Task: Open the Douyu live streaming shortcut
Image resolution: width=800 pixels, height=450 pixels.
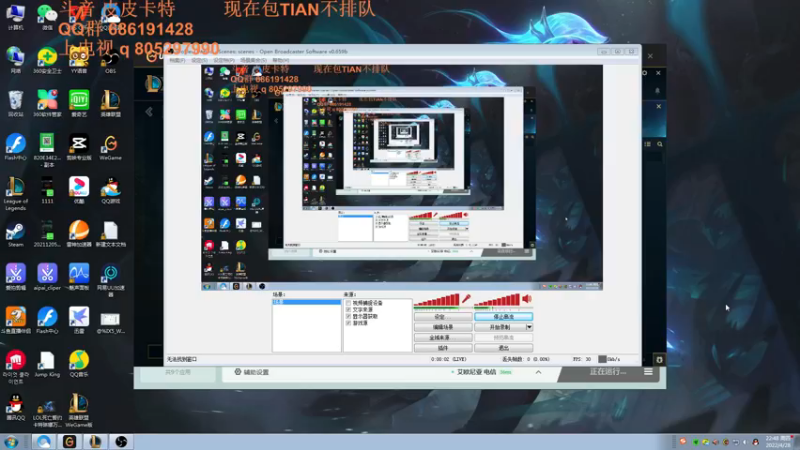Action: [15, 320]
